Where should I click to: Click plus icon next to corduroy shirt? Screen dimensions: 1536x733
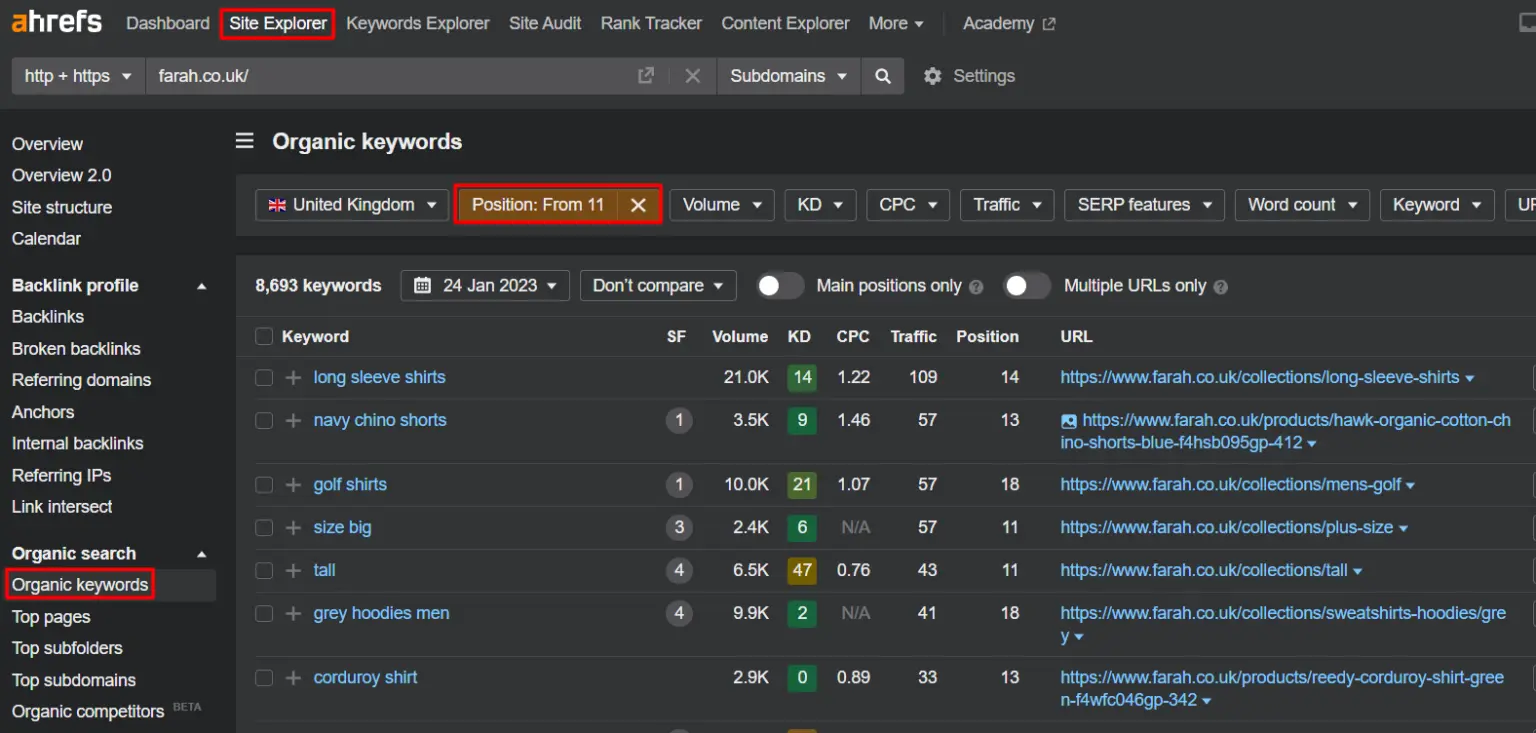[293, 678]
